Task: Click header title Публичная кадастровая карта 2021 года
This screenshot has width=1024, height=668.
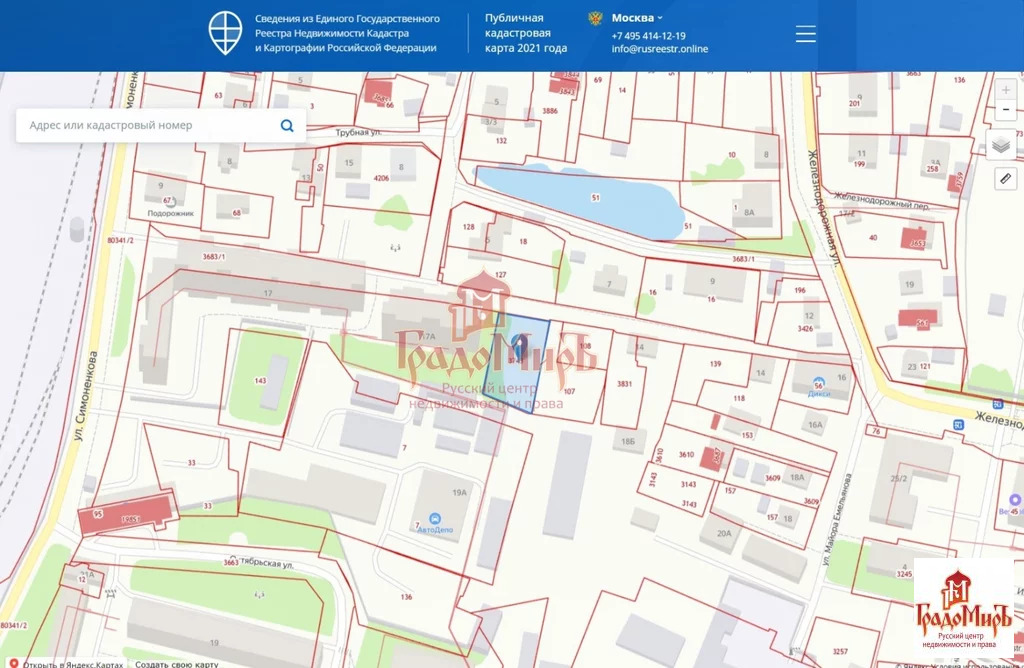Action: click(x=525, y=33)
